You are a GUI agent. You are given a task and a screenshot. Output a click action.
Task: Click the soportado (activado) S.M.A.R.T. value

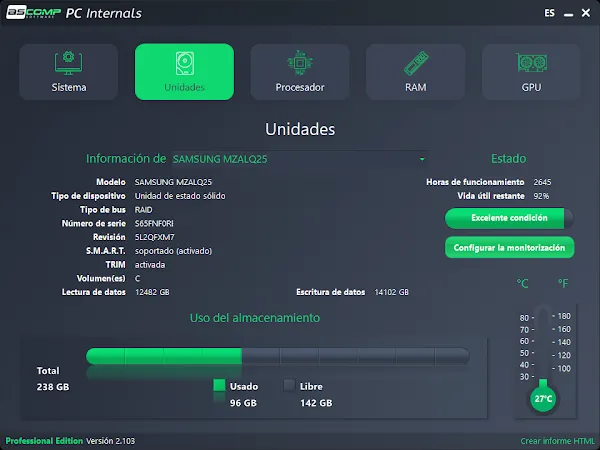[173, 251]
